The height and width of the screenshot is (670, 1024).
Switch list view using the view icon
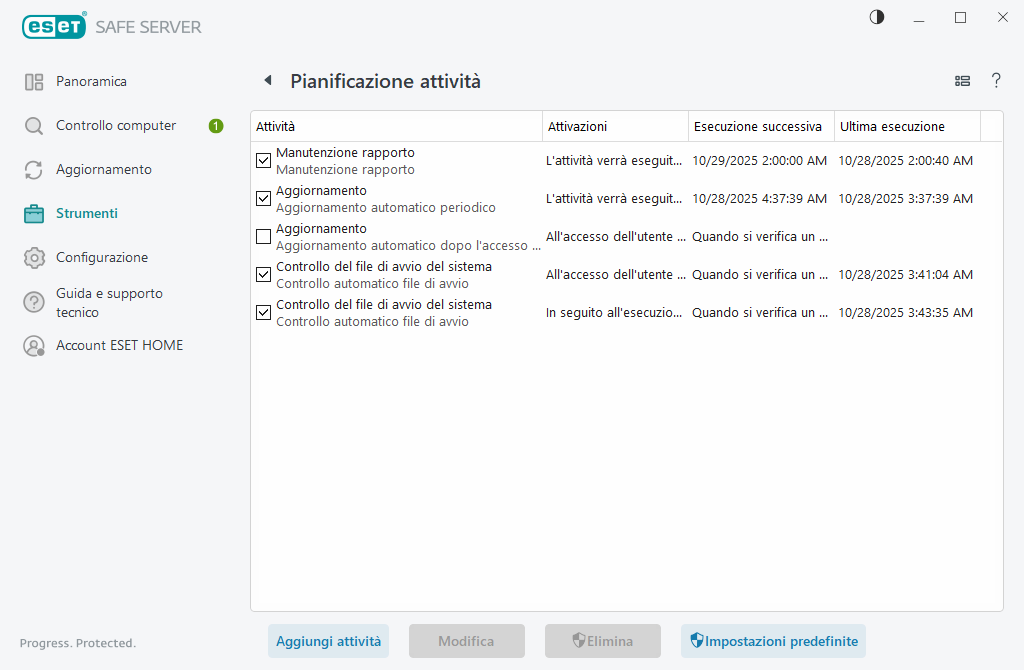click(963, 81)
